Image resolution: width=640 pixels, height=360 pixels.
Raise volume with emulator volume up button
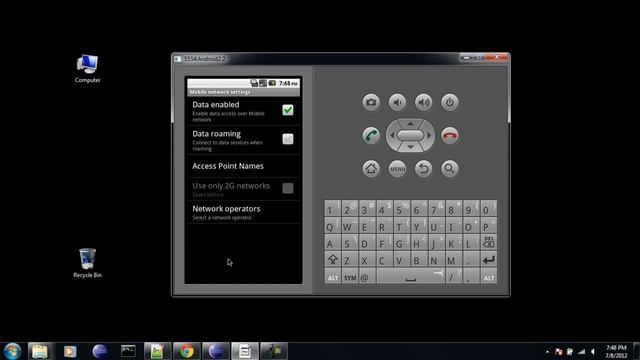(x=423, y=102)
